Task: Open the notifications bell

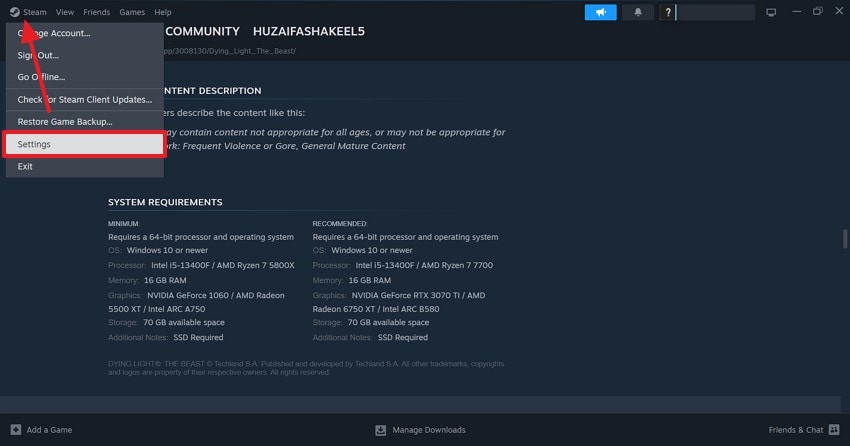Action: pos(638,12)
